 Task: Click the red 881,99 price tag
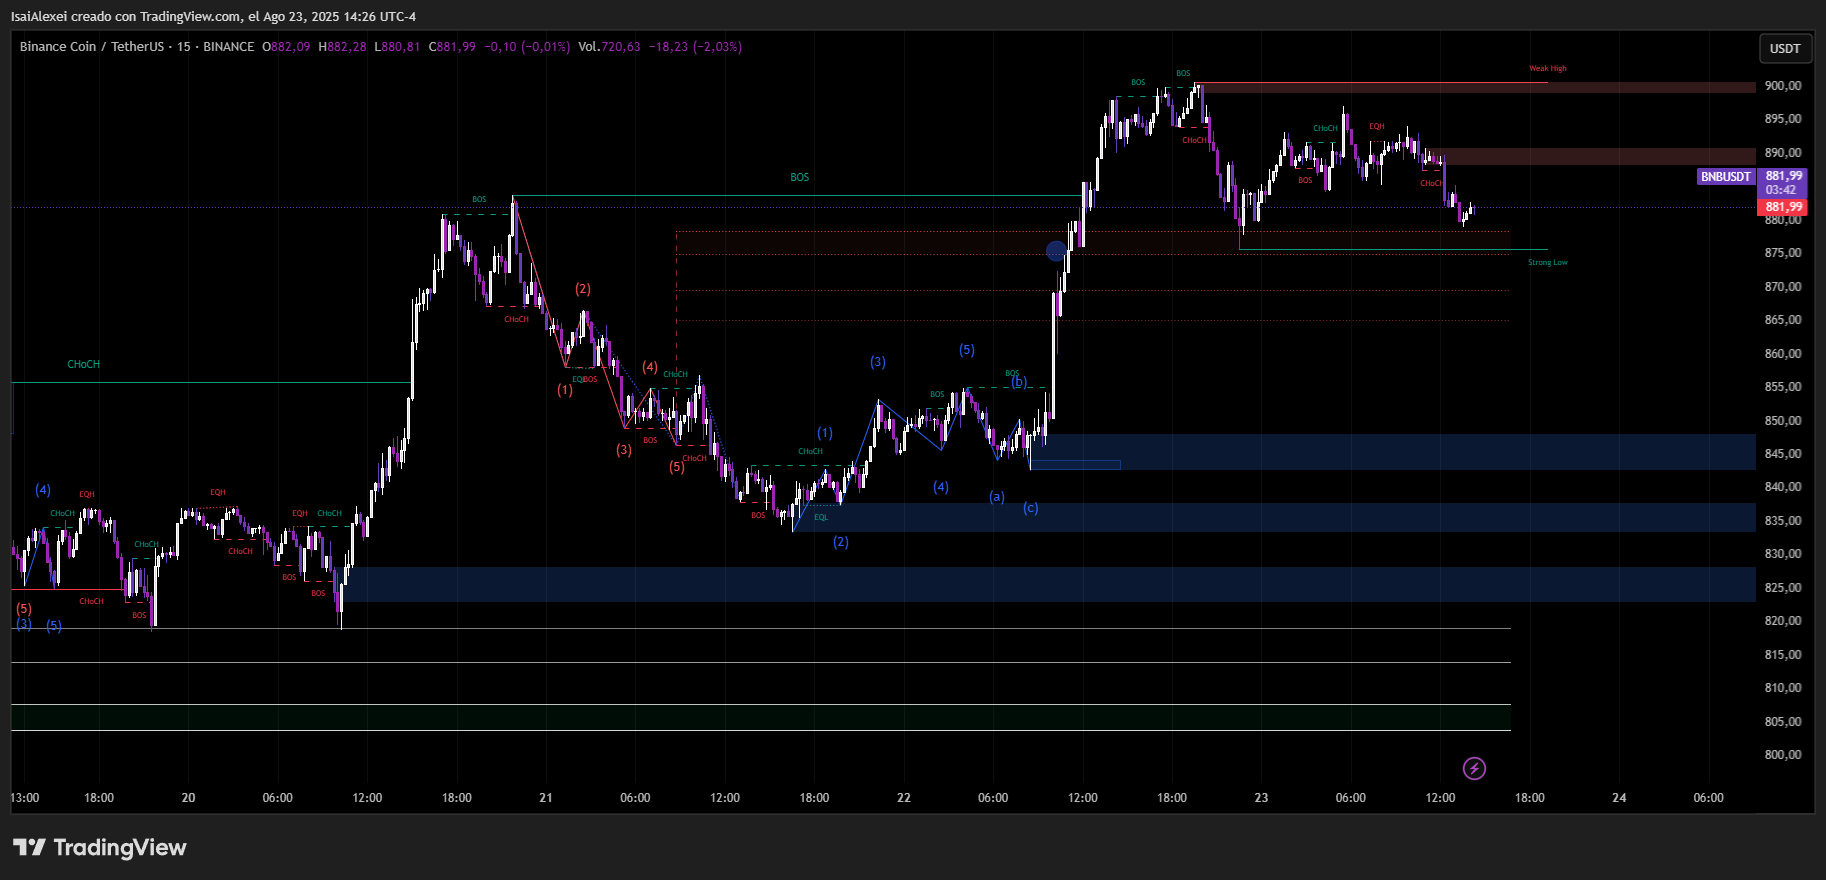(x=1782, y=207)
